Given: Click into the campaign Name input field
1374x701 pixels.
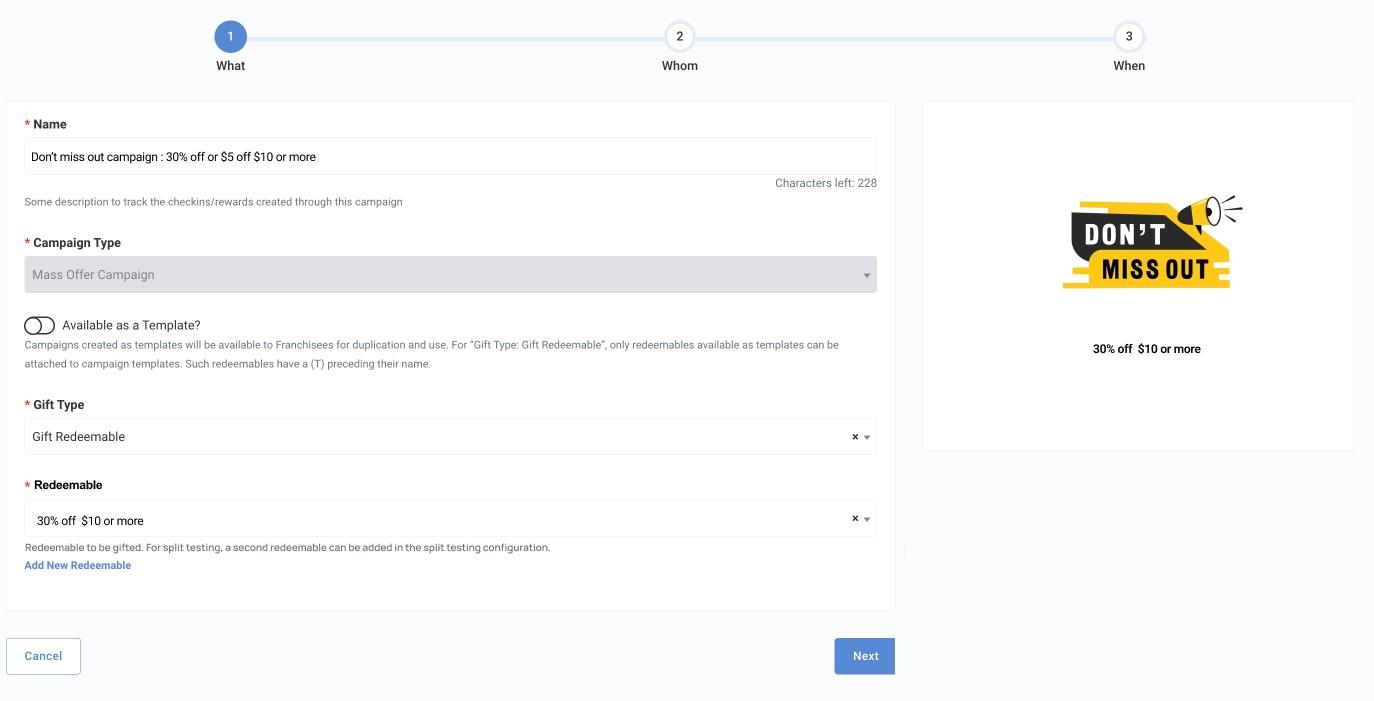Looking at the screenshot, I should (x=450, y=156).
